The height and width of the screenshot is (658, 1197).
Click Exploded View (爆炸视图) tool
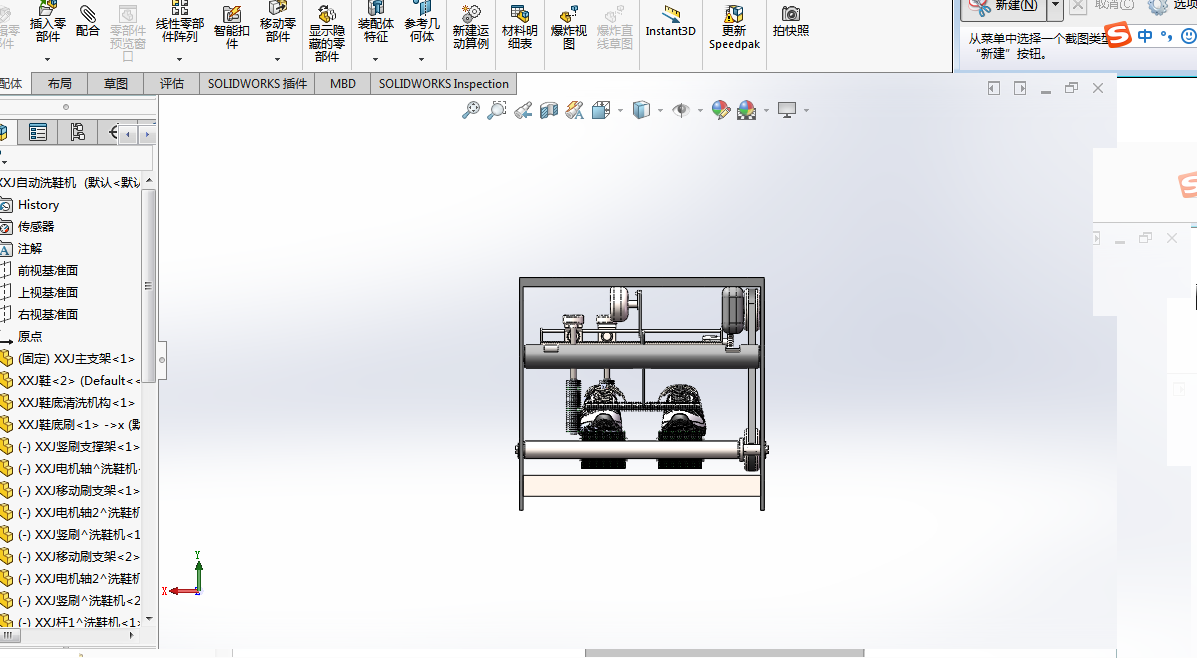point(569,27)
